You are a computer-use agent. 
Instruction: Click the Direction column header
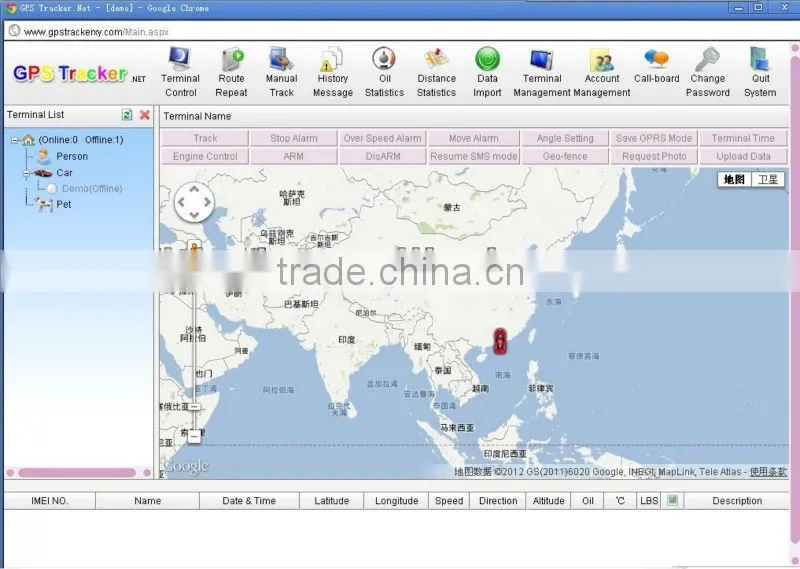(x=498, y=501)
